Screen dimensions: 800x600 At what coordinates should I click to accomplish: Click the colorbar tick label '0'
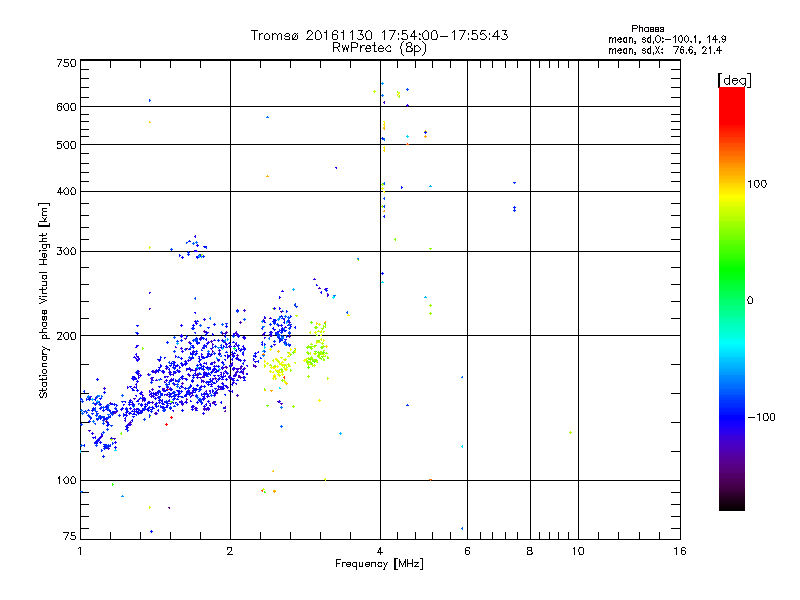click(750, 301)
